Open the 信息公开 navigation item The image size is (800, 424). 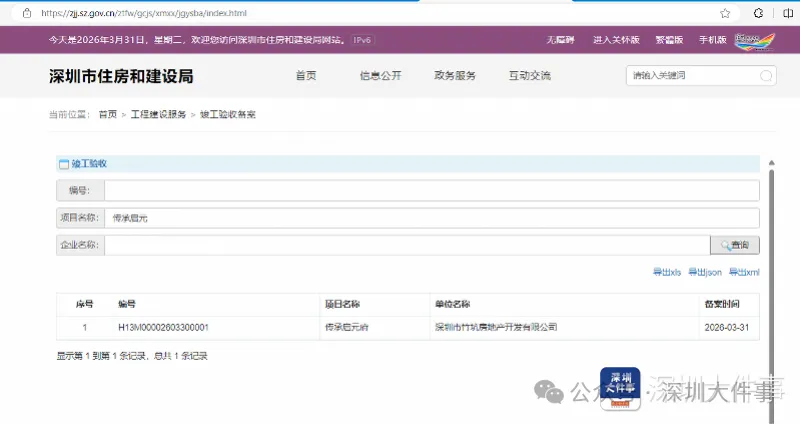[x=381, y=76]
